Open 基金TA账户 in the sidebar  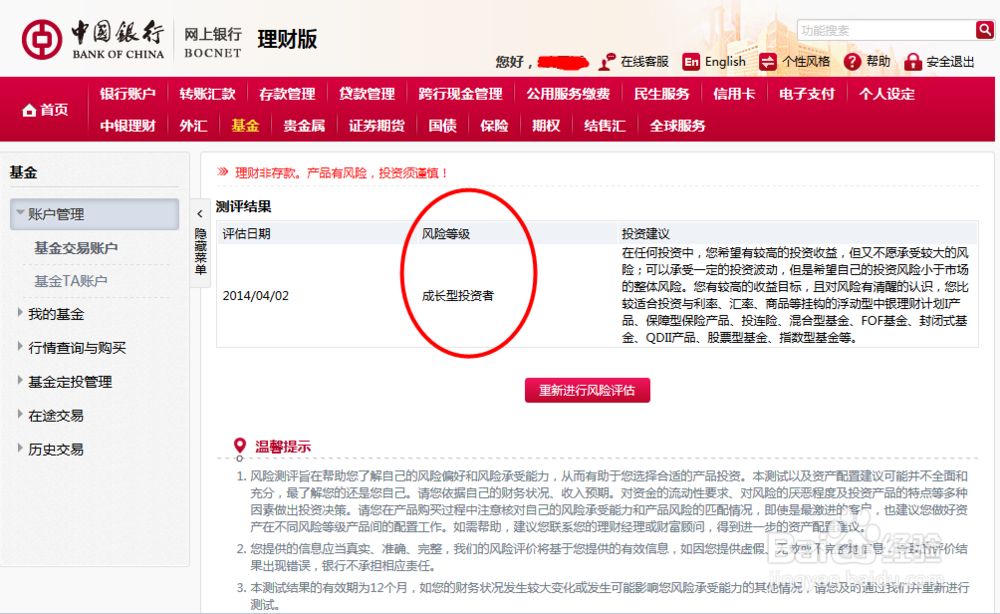tap(70, 281)
